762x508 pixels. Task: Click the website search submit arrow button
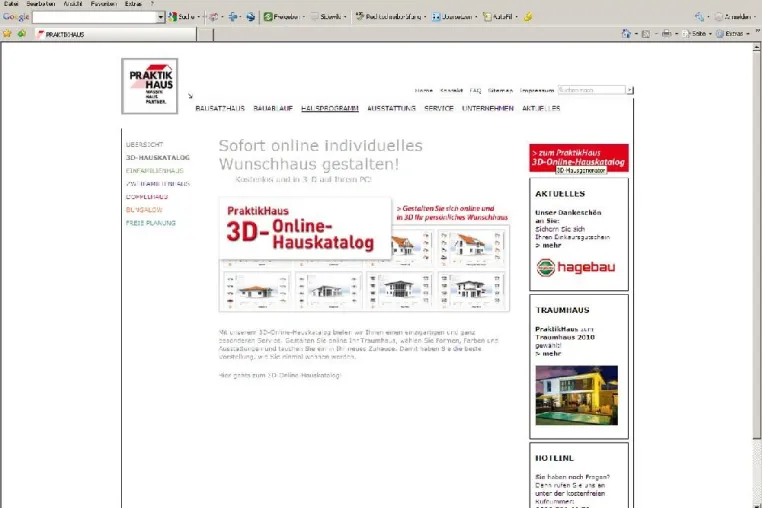tap(630, 90)
